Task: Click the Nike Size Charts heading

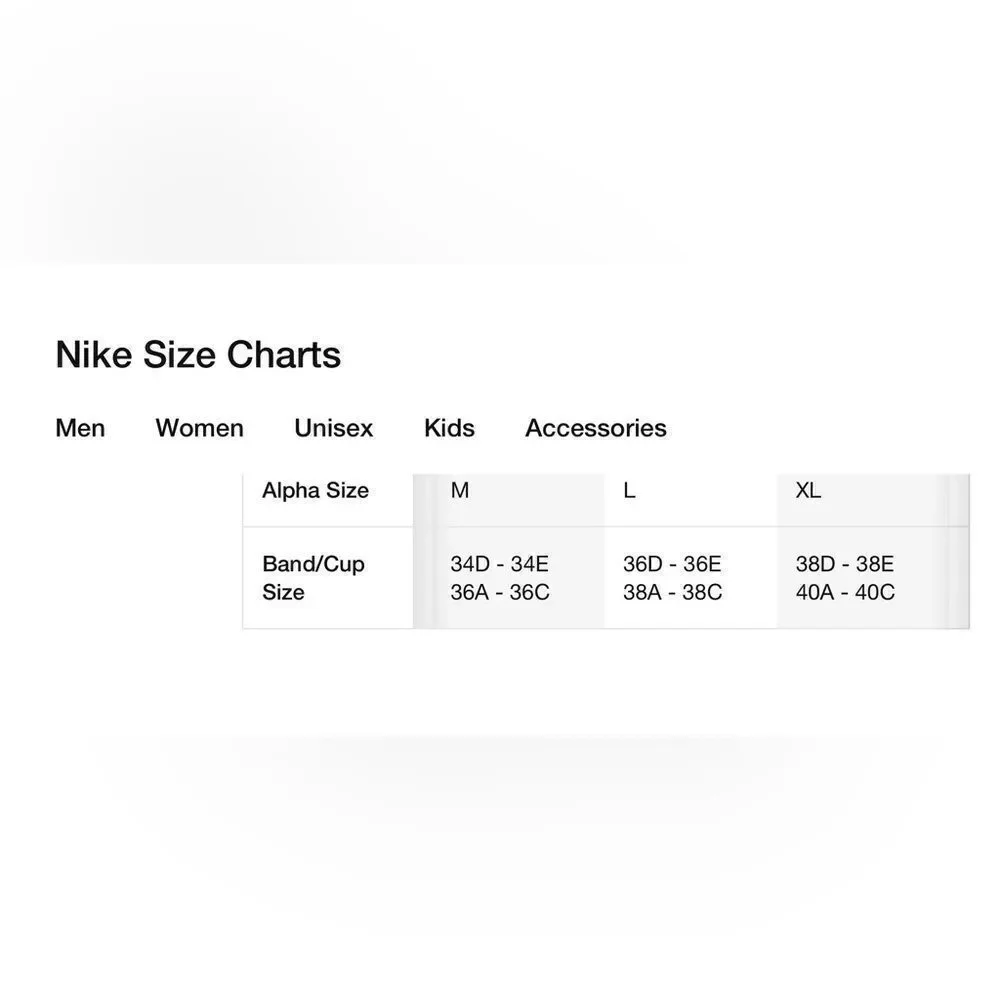Action: 198,354
